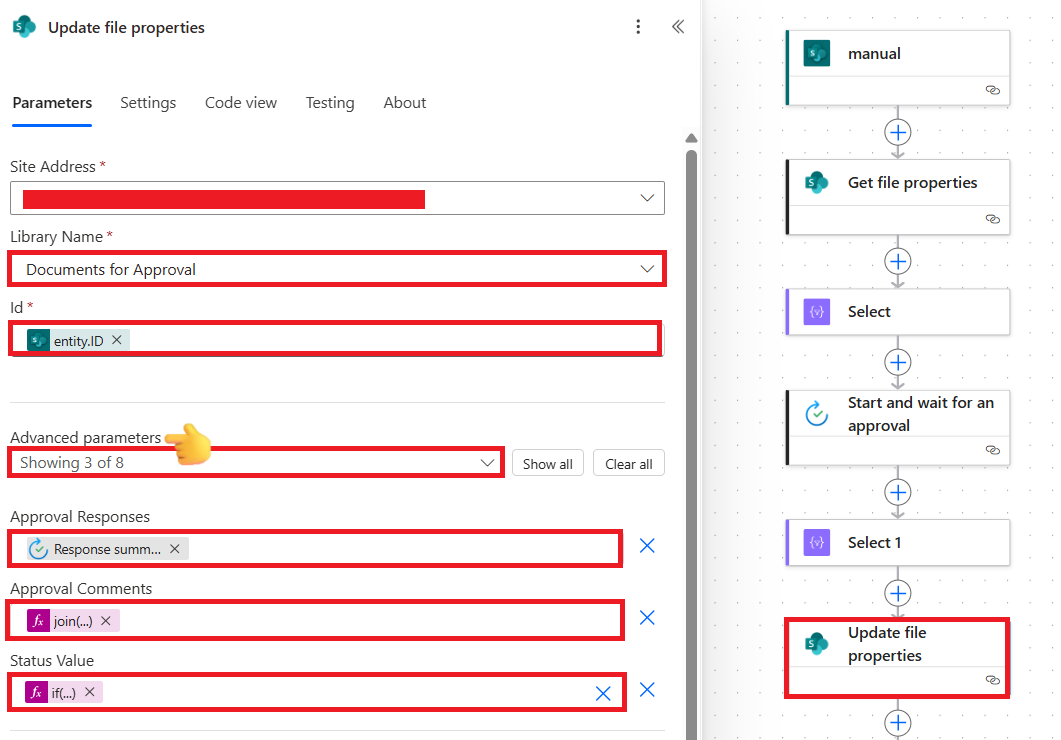The image size is (1061, 740).
Task: Click the Clear all button
Action: (x=629, y=463)
